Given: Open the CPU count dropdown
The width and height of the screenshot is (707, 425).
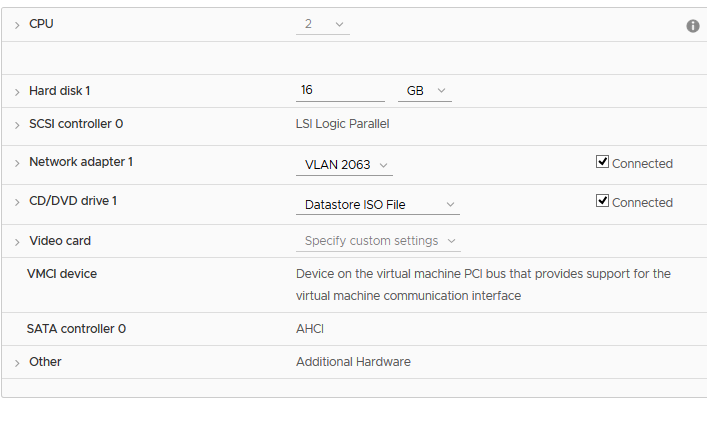Looking at the screenshot, I should (x=323, y=24).
